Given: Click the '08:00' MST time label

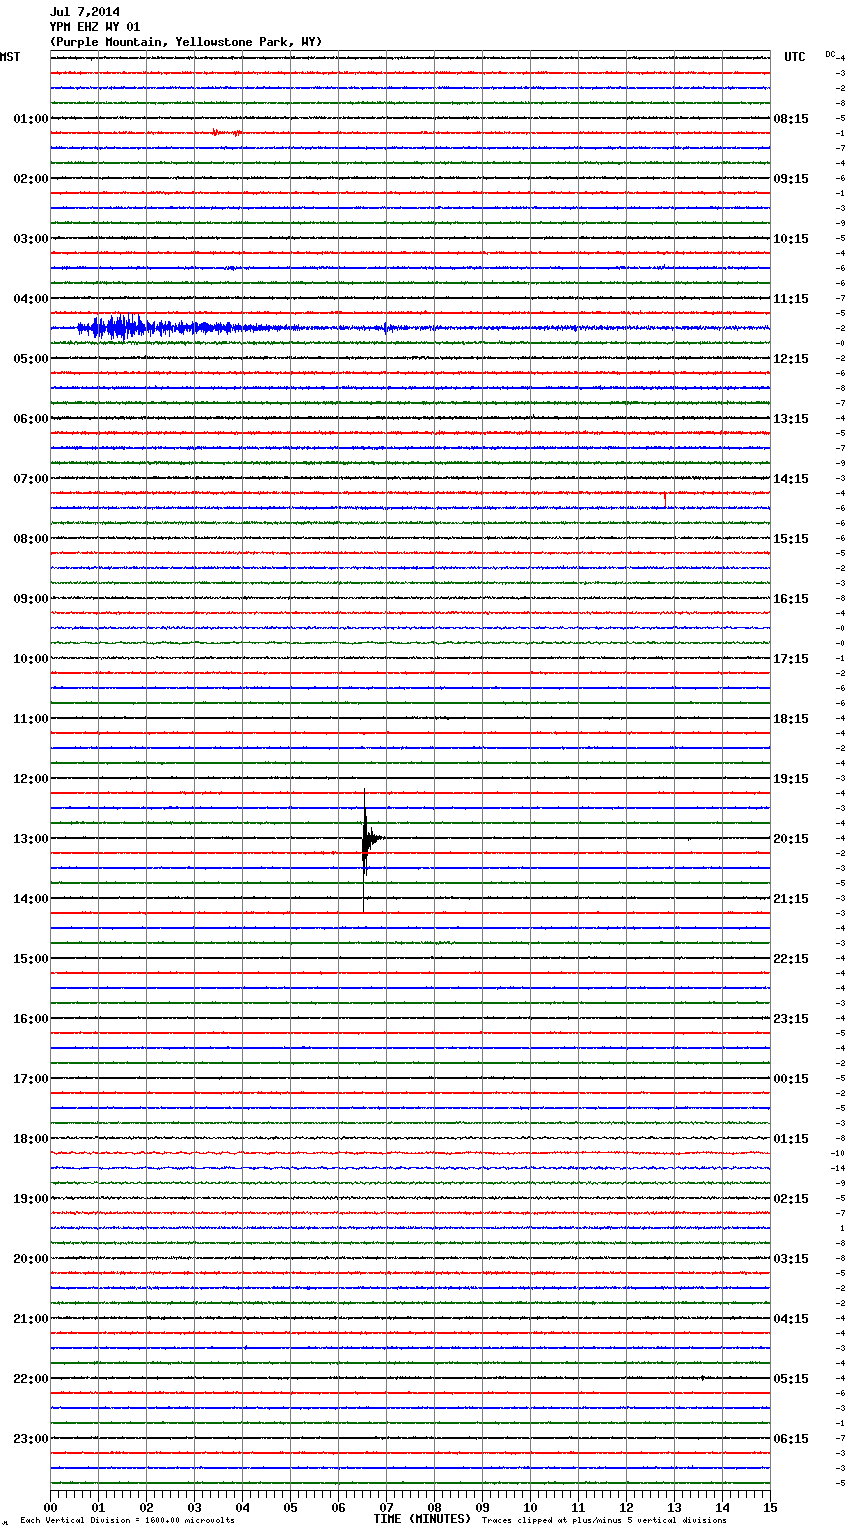Looking at the screenshot, I should [30, 539].
